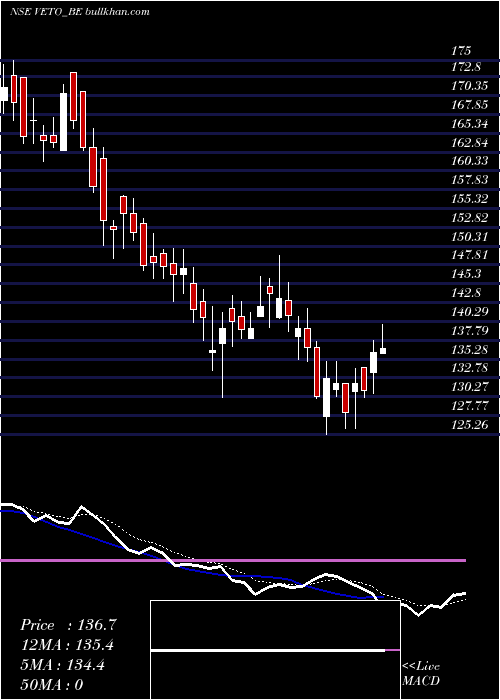Click the 145.3 price level label

click(x=466, y=274)
